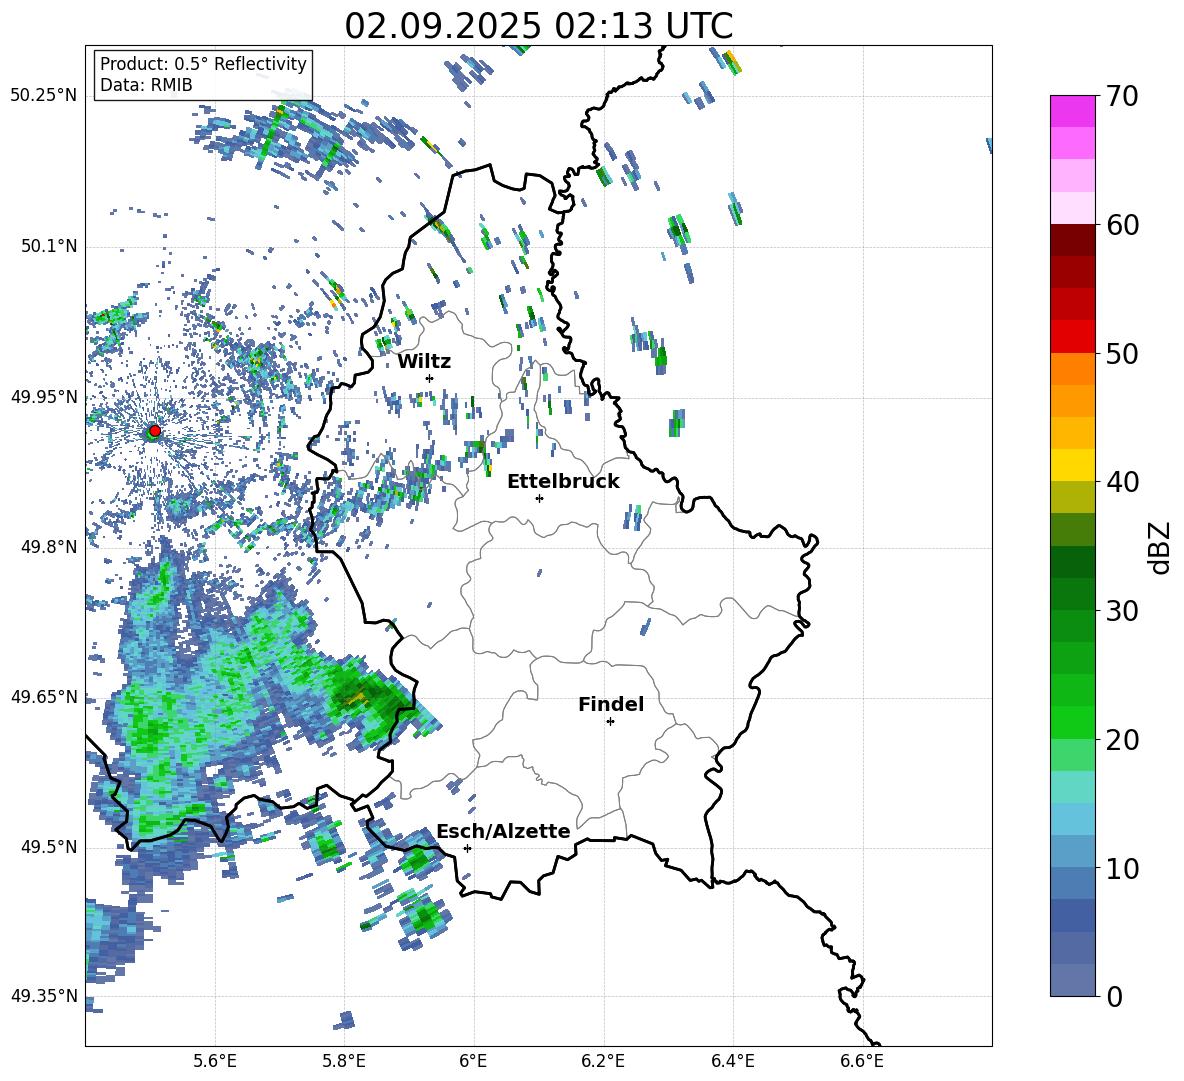Pick the orange swatch just below 50
Image resolution: width=1184 pixels, height=1081 pixels.
1072,369
